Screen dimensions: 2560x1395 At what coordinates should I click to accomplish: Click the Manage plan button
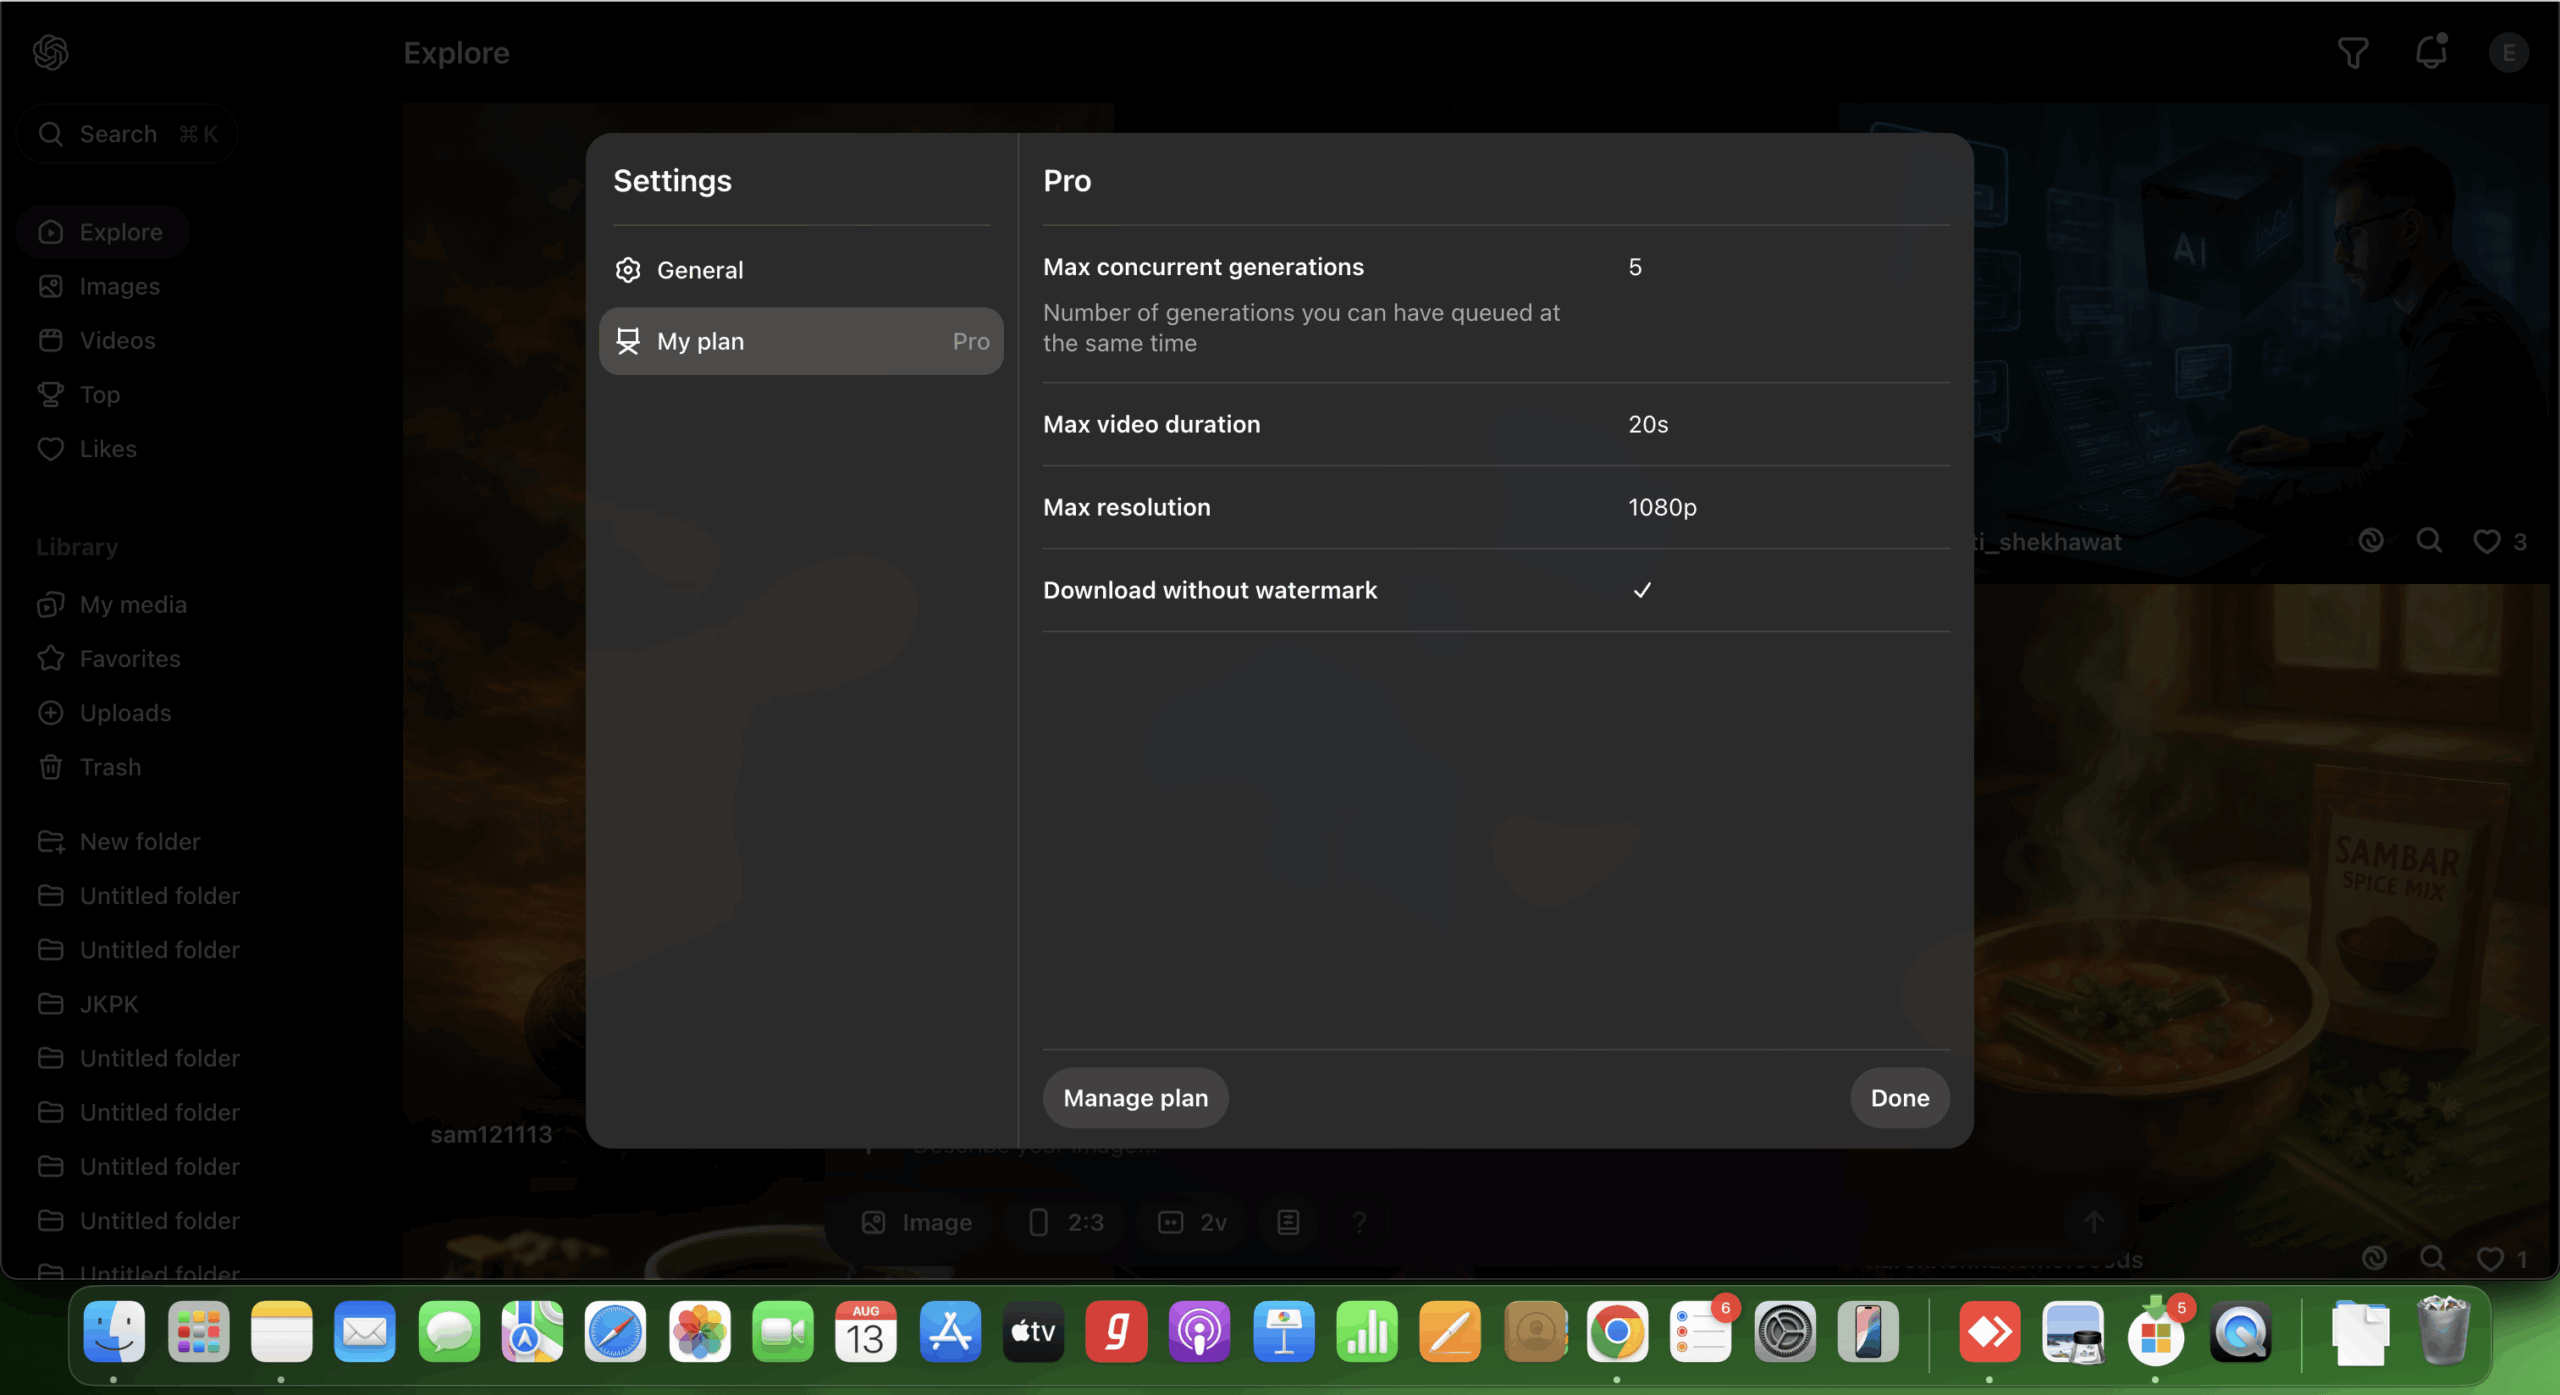[1135, 1098]
